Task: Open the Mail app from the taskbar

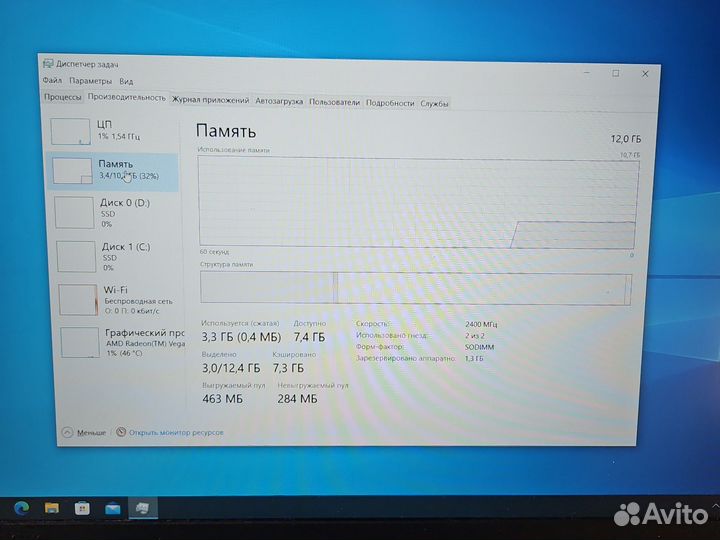Action: (x=112, y=509)
